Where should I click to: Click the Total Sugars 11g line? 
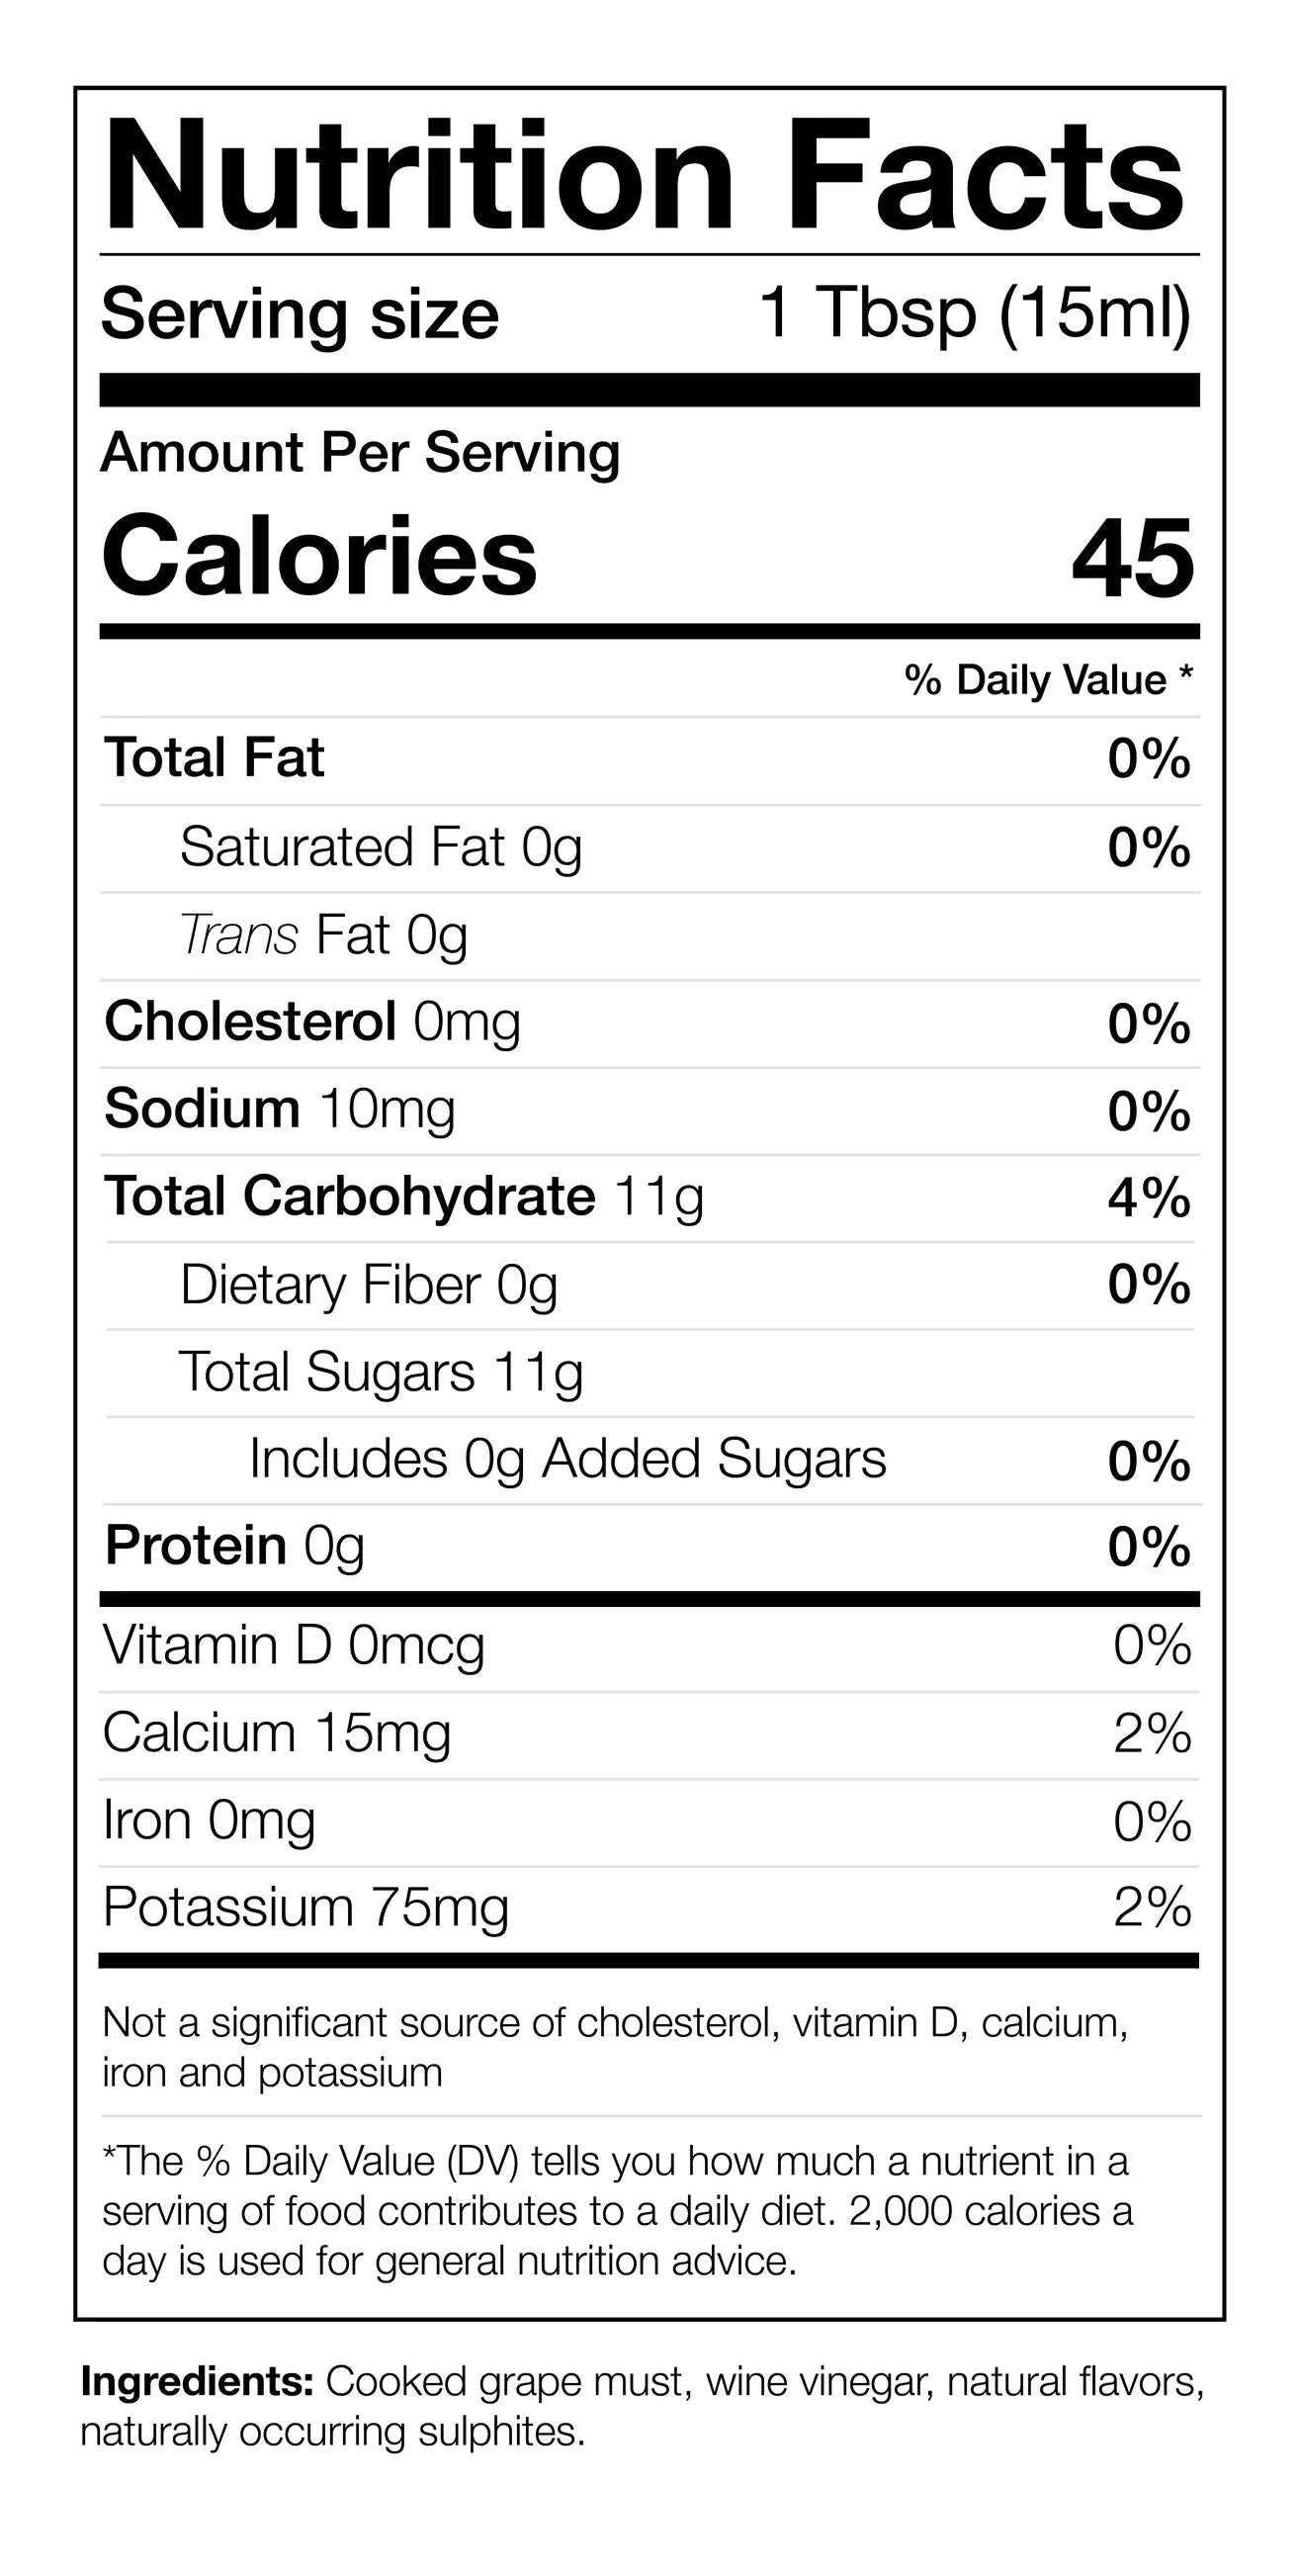click(x=381, y=1372)
